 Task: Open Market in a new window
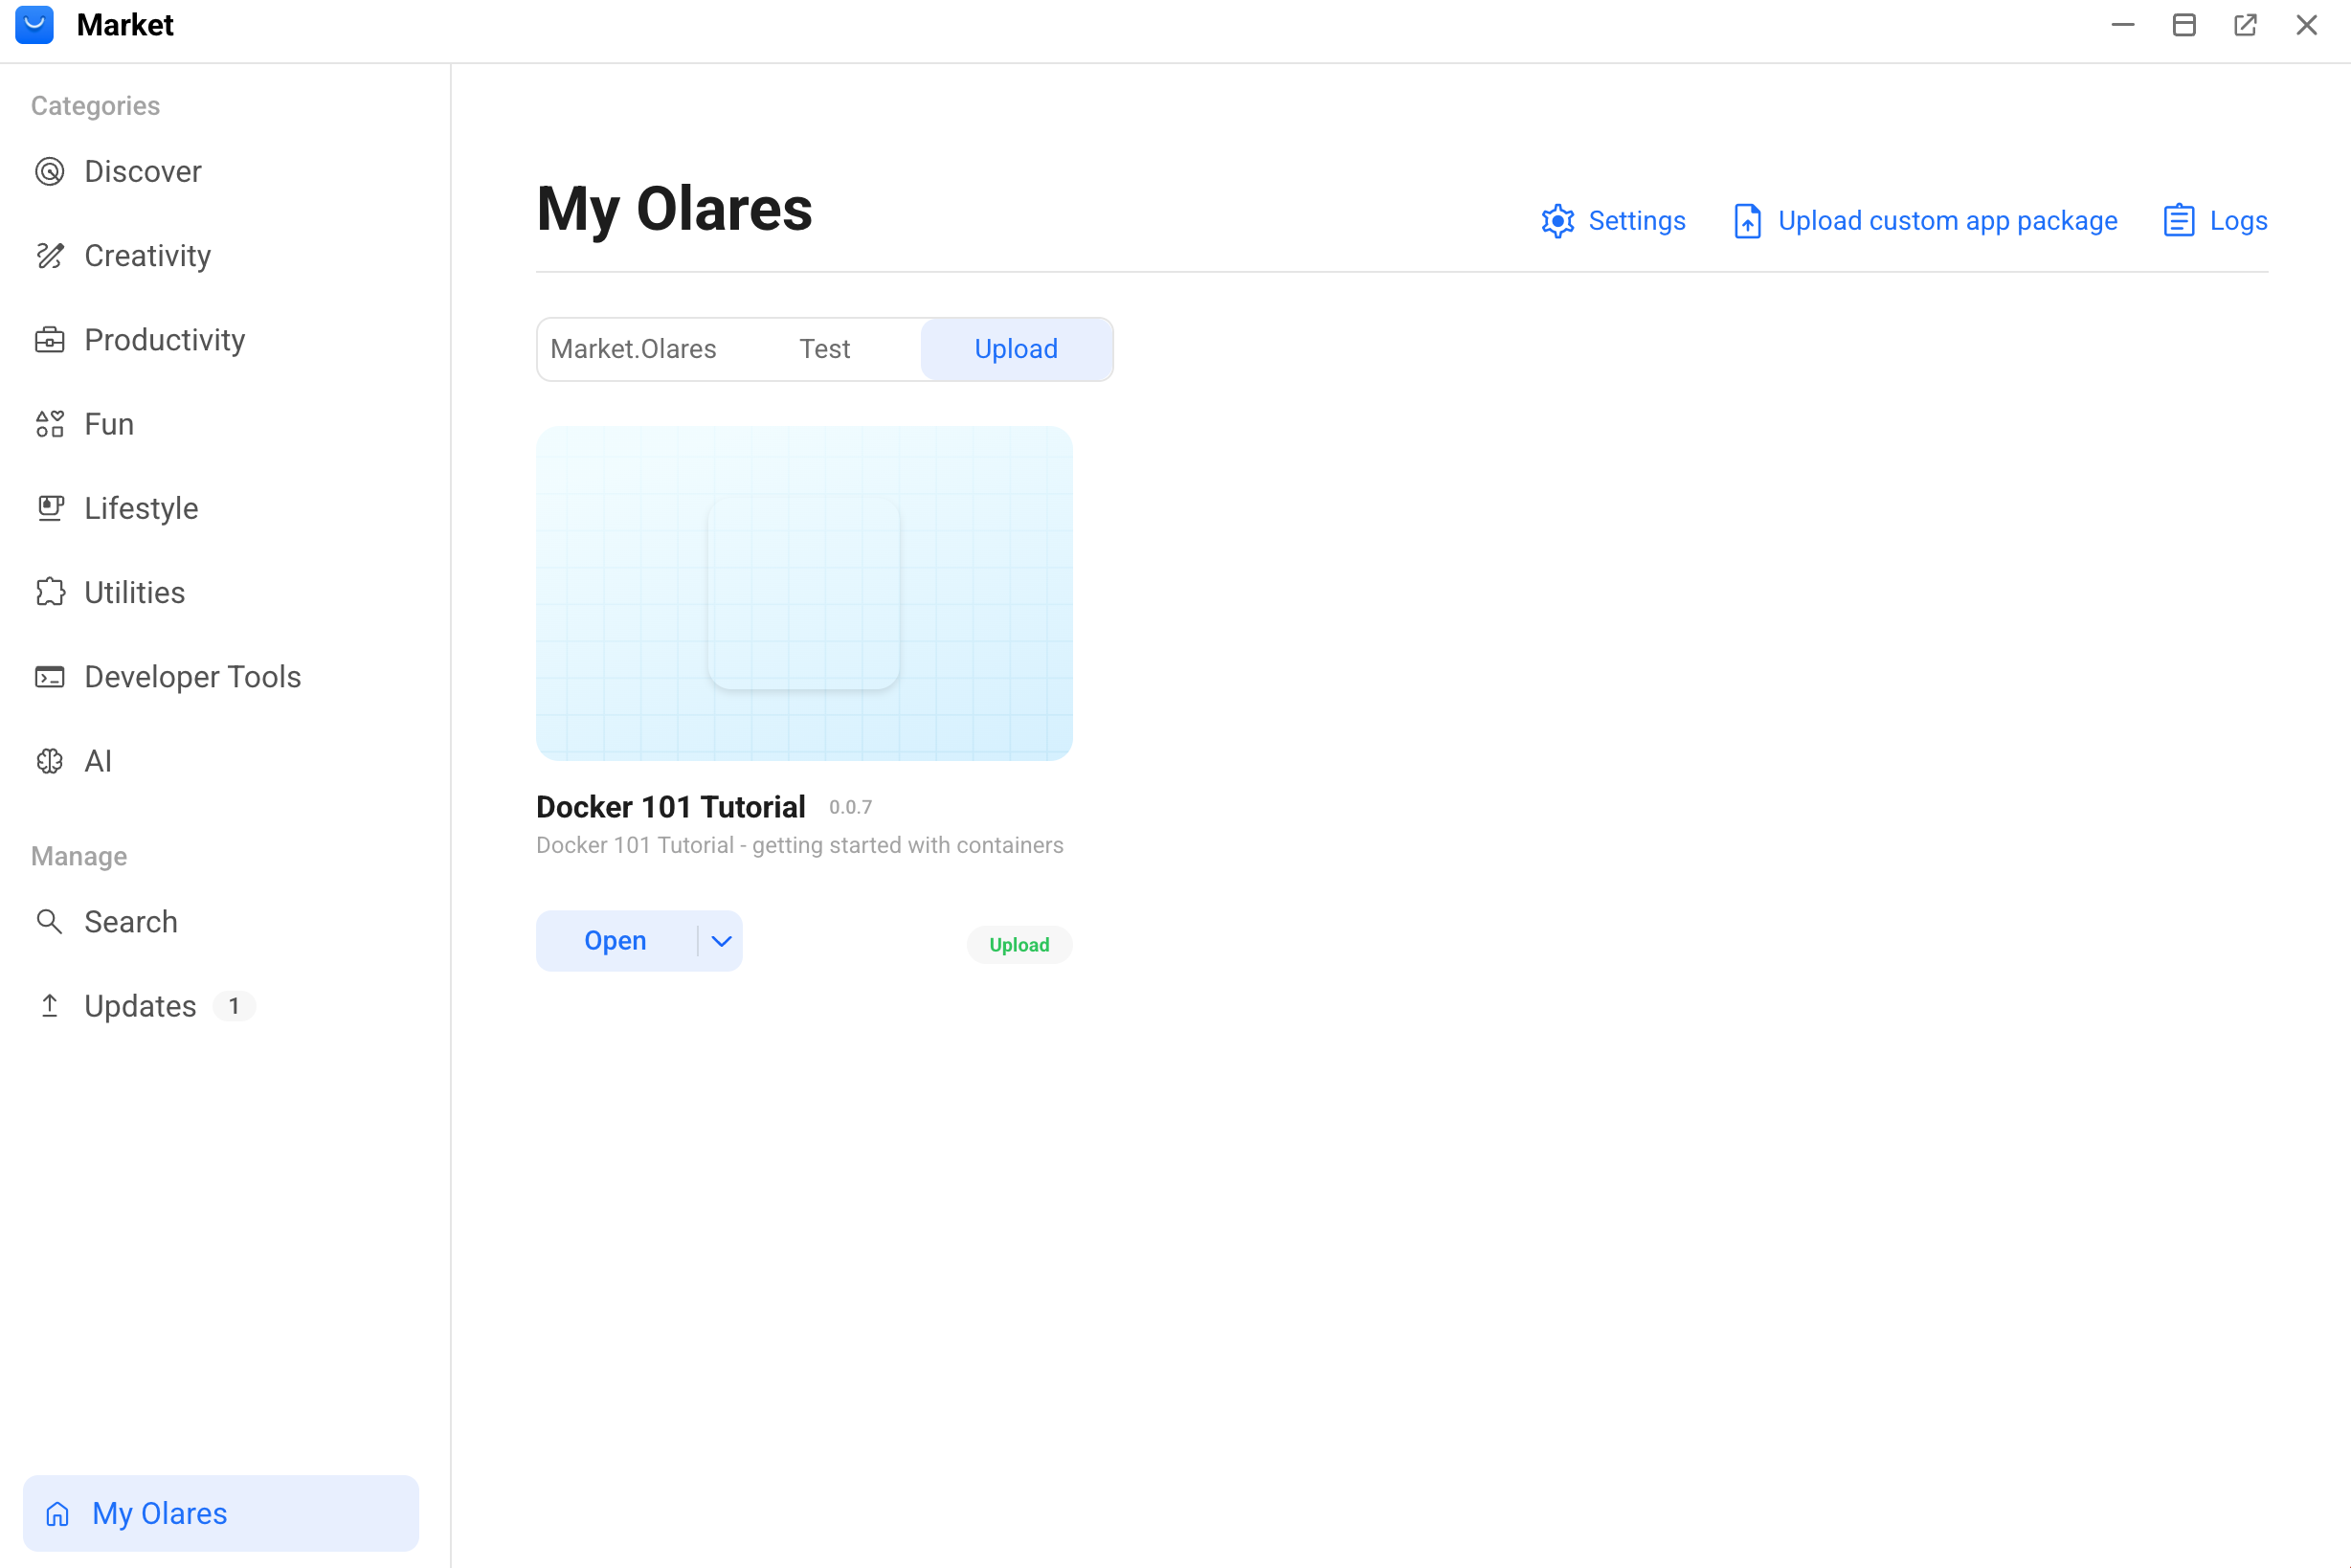2245,25
